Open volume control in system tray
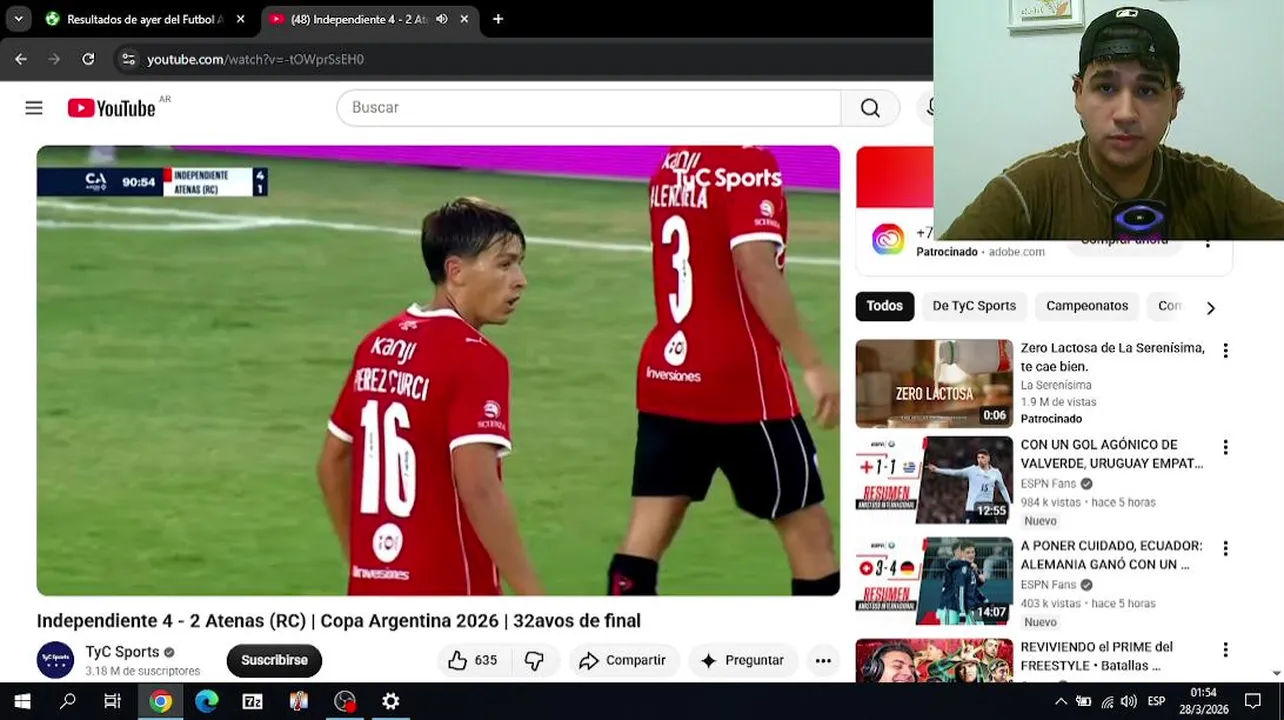Viewport: 1284px width, 720px height. 1129,701
